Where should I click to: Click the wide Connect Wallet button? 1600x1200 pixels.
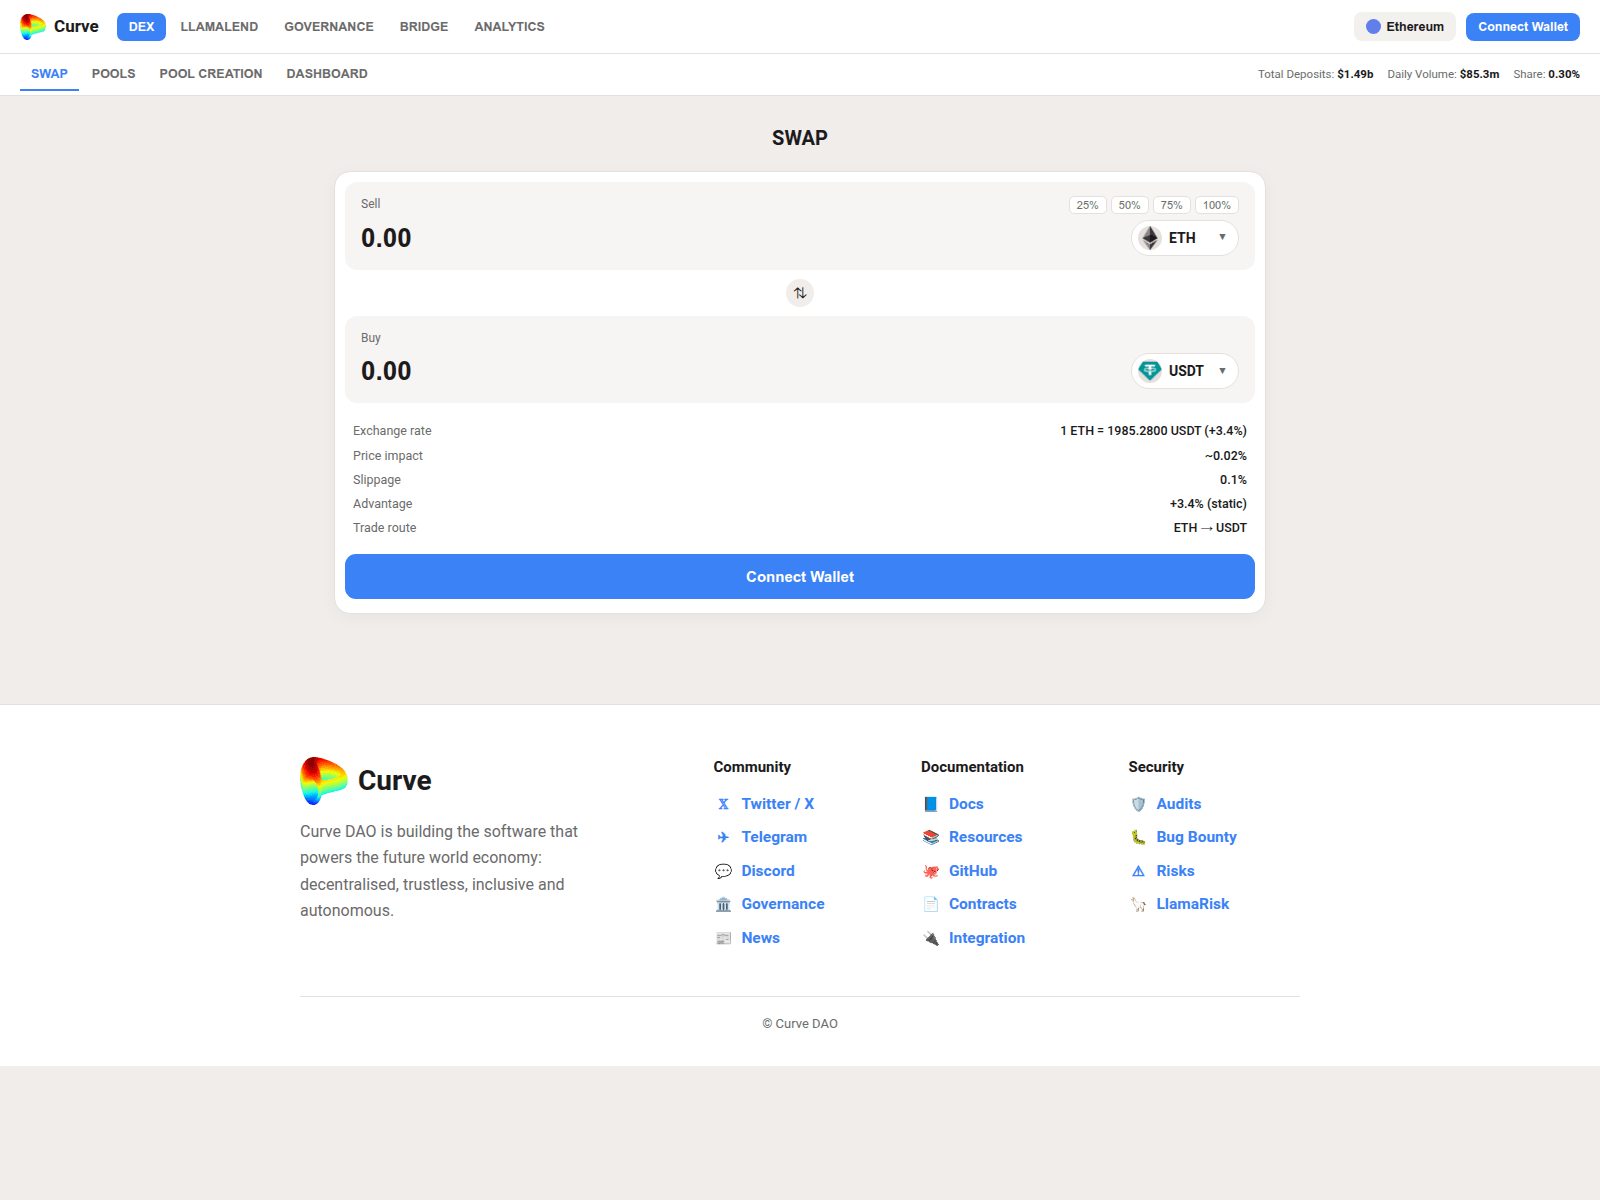pos(800,577)
